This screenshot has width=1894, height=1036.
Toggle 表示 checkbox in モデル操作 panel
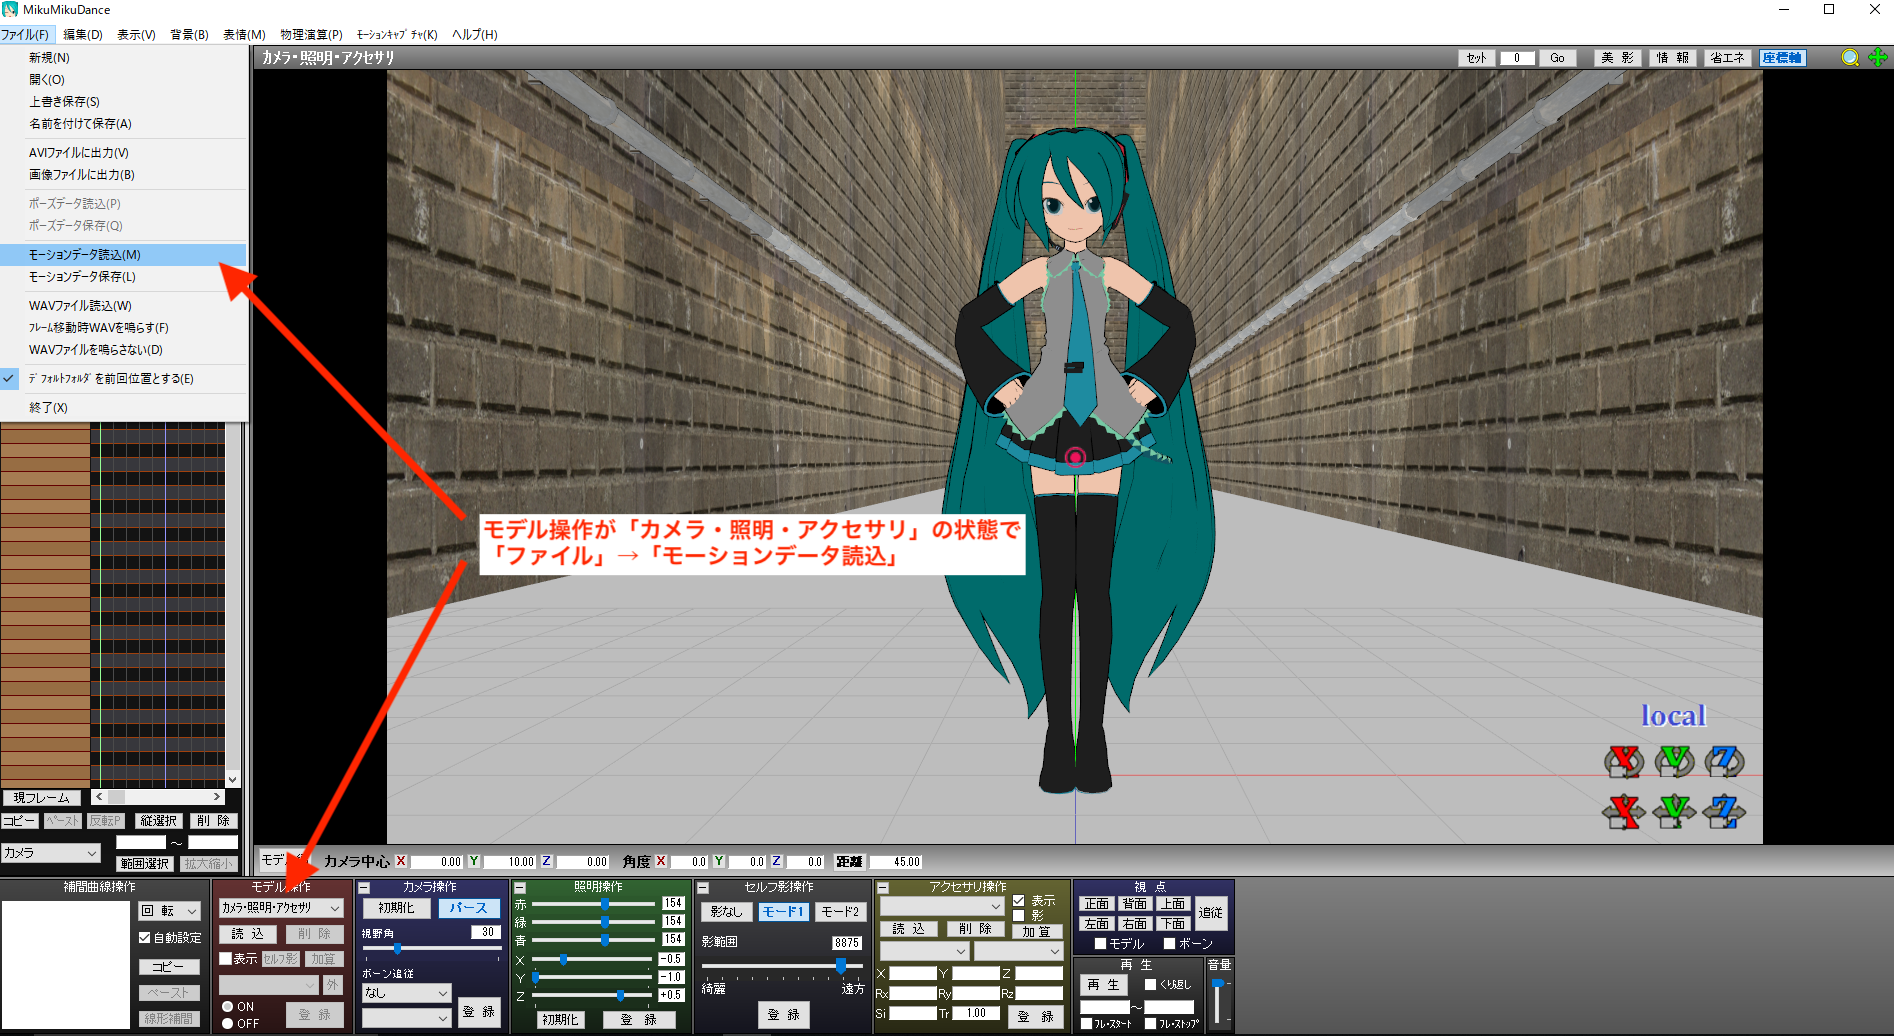(226, 959)
